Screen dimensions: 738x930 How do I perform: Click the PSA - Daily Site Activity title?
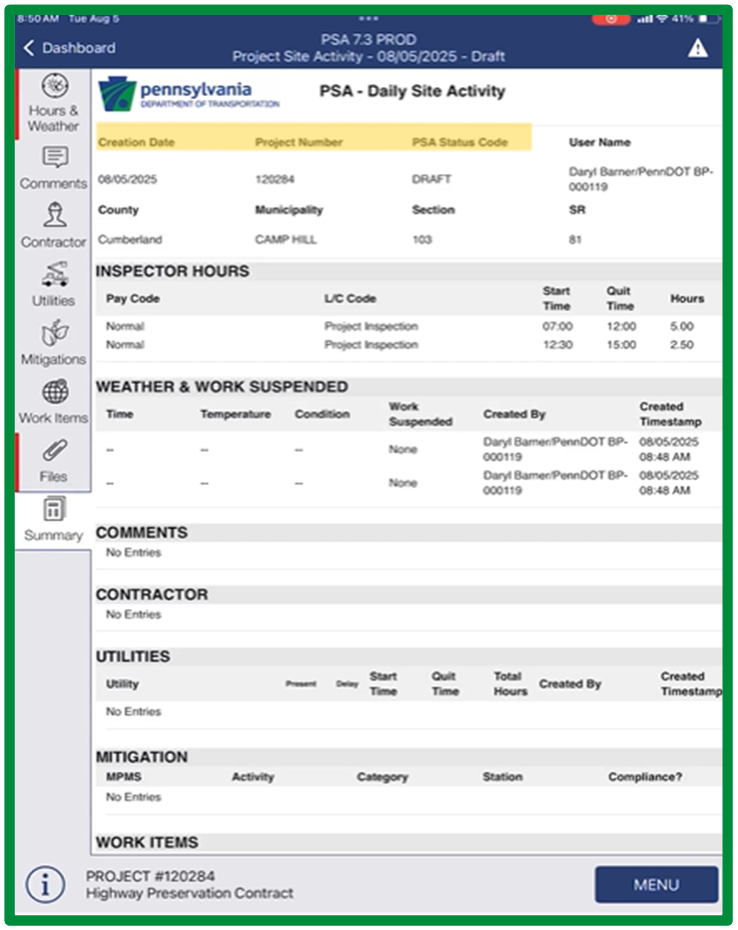412,91
